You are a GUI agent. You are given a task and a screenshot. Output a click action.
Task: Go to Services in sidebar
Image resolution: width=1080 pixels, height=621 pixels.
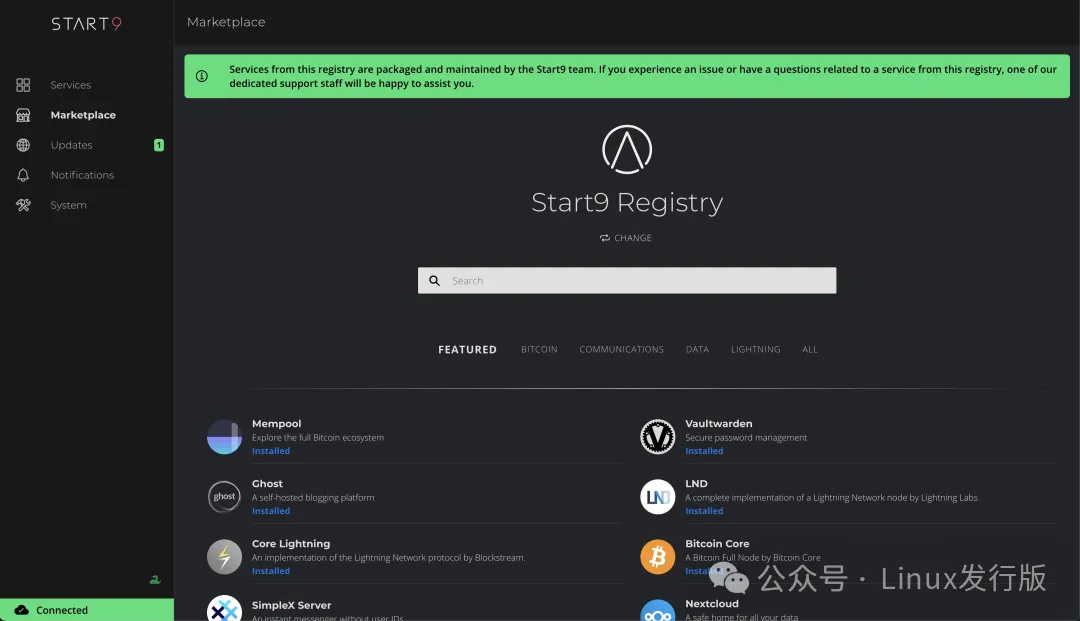point(70,85)
